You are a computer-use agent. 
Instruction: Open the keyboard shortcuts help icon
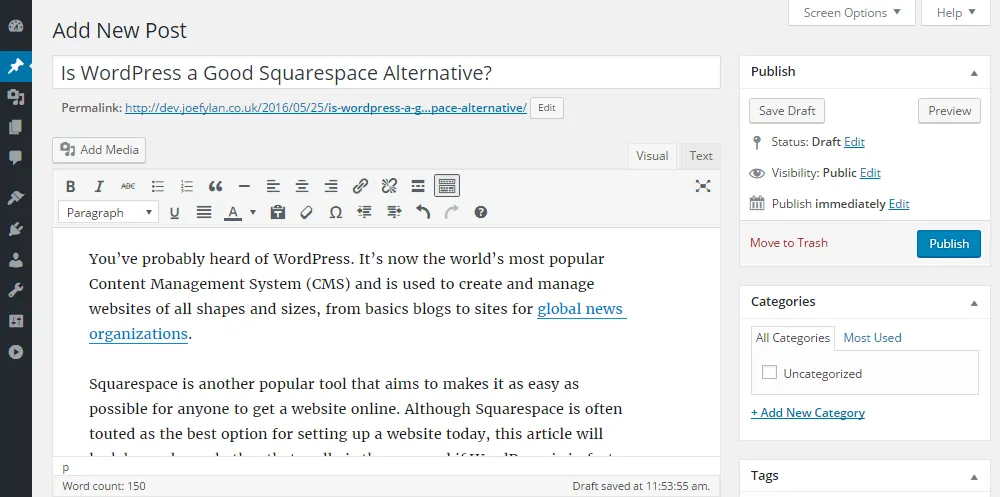click(481, 212)
